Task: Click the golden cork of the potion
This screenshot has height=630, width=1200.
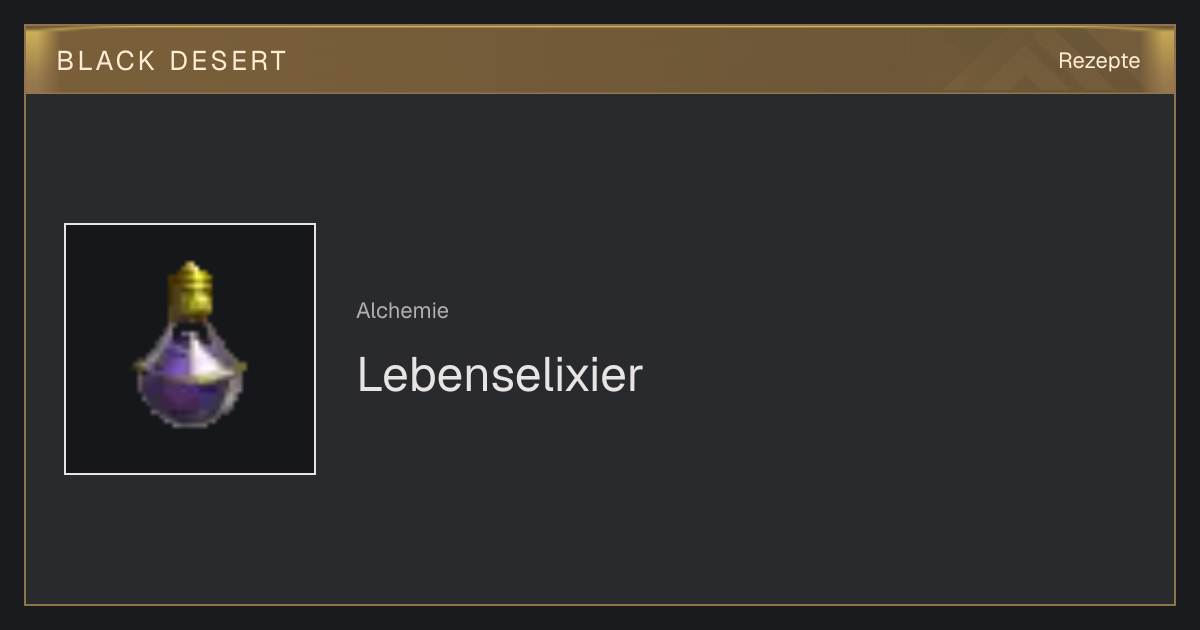Action: tap(190, 288)
